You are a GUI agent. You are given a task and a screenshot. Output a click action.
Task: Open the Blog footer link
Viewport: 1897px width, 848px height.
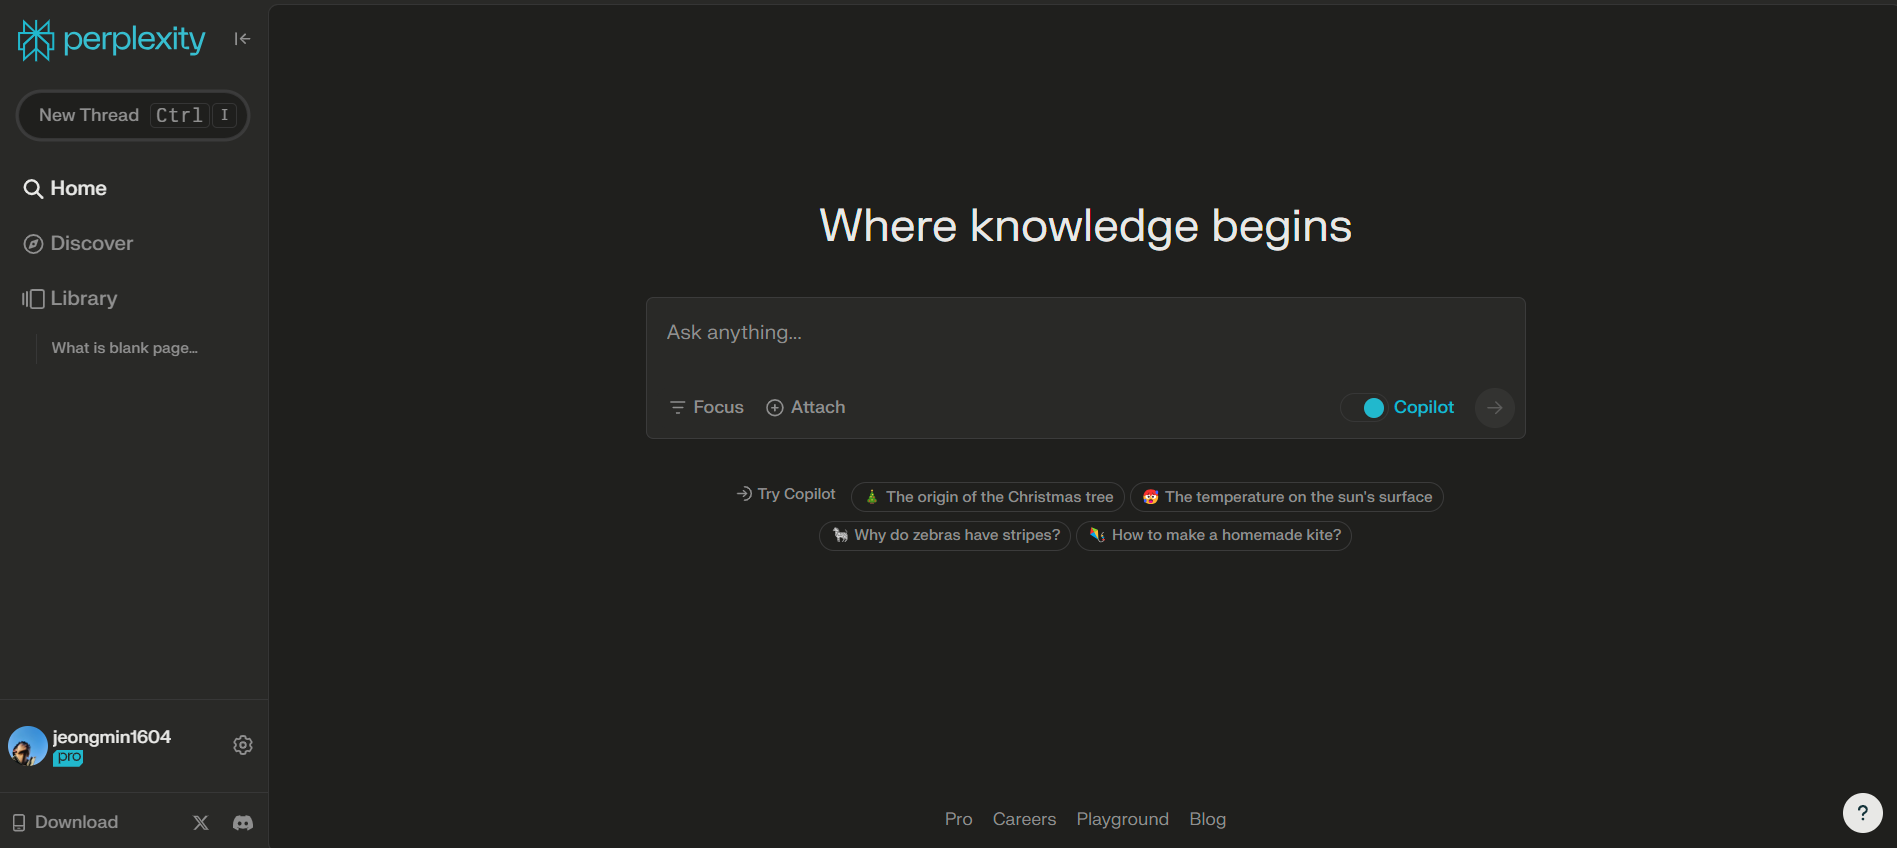1207,819
